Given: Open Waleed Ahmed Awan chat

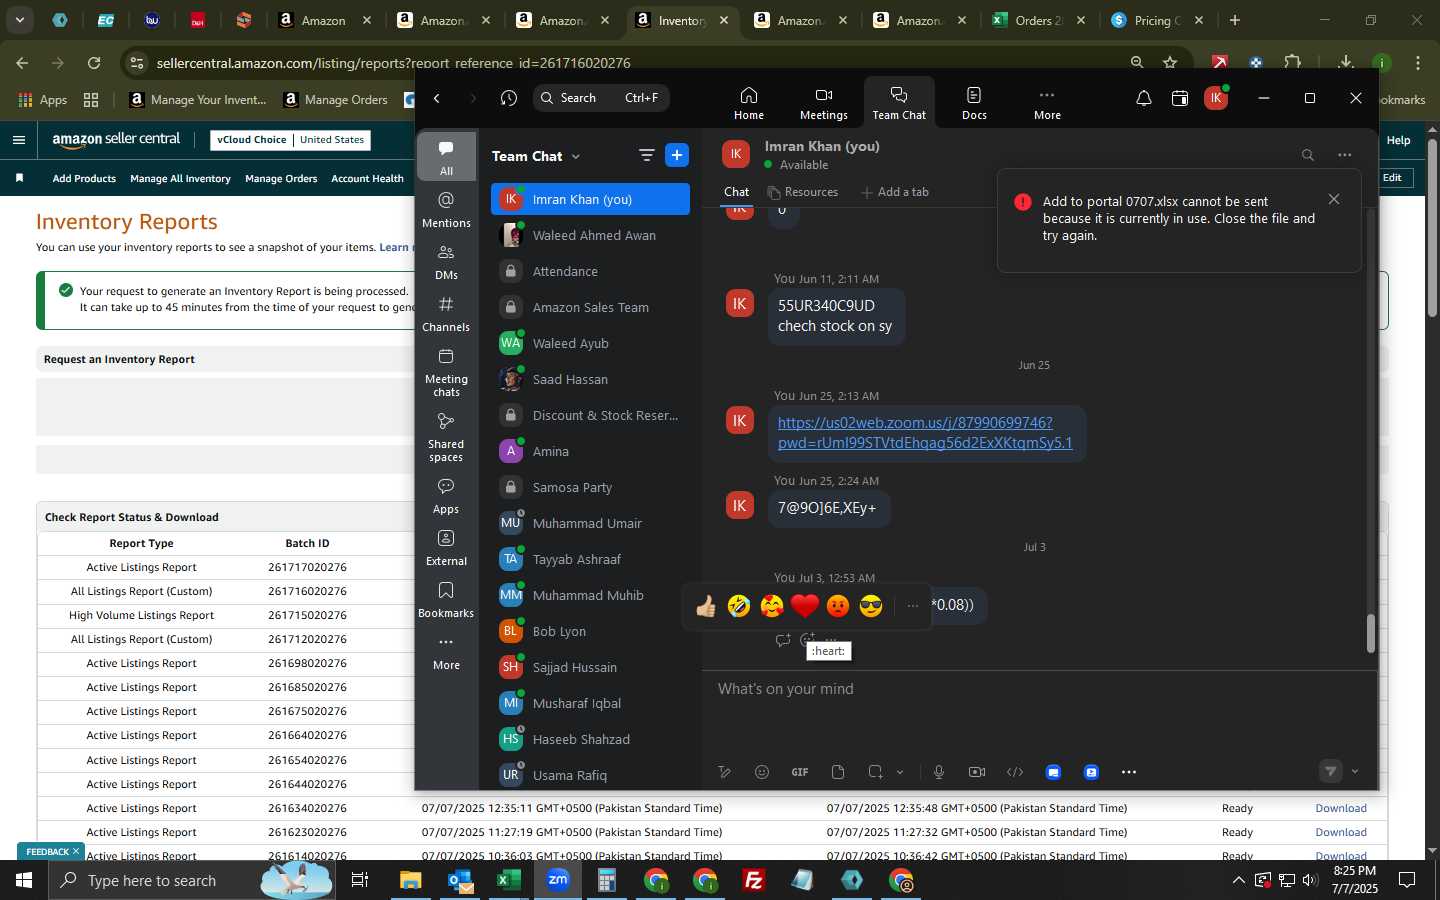Looking at the screenshot, I should 590,235.
